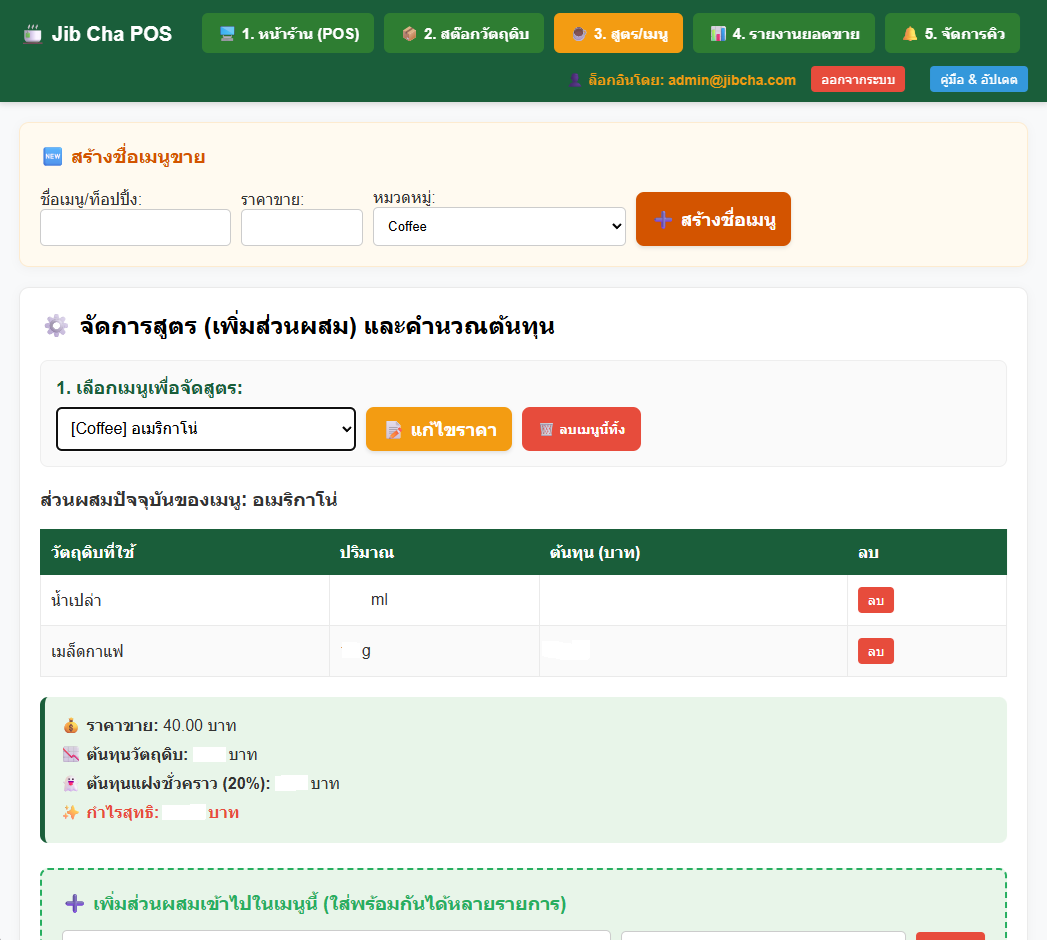Open คู่มือ & อัปเดต guide button
Viewport: 1047px width, 940px height.
(979, 79)
